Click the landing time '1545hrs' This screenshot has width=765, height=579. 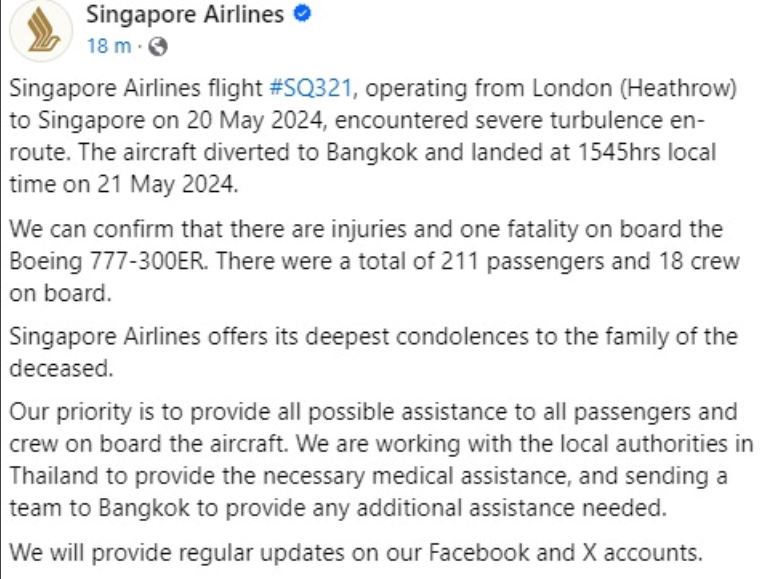click(x=619, y=152)
